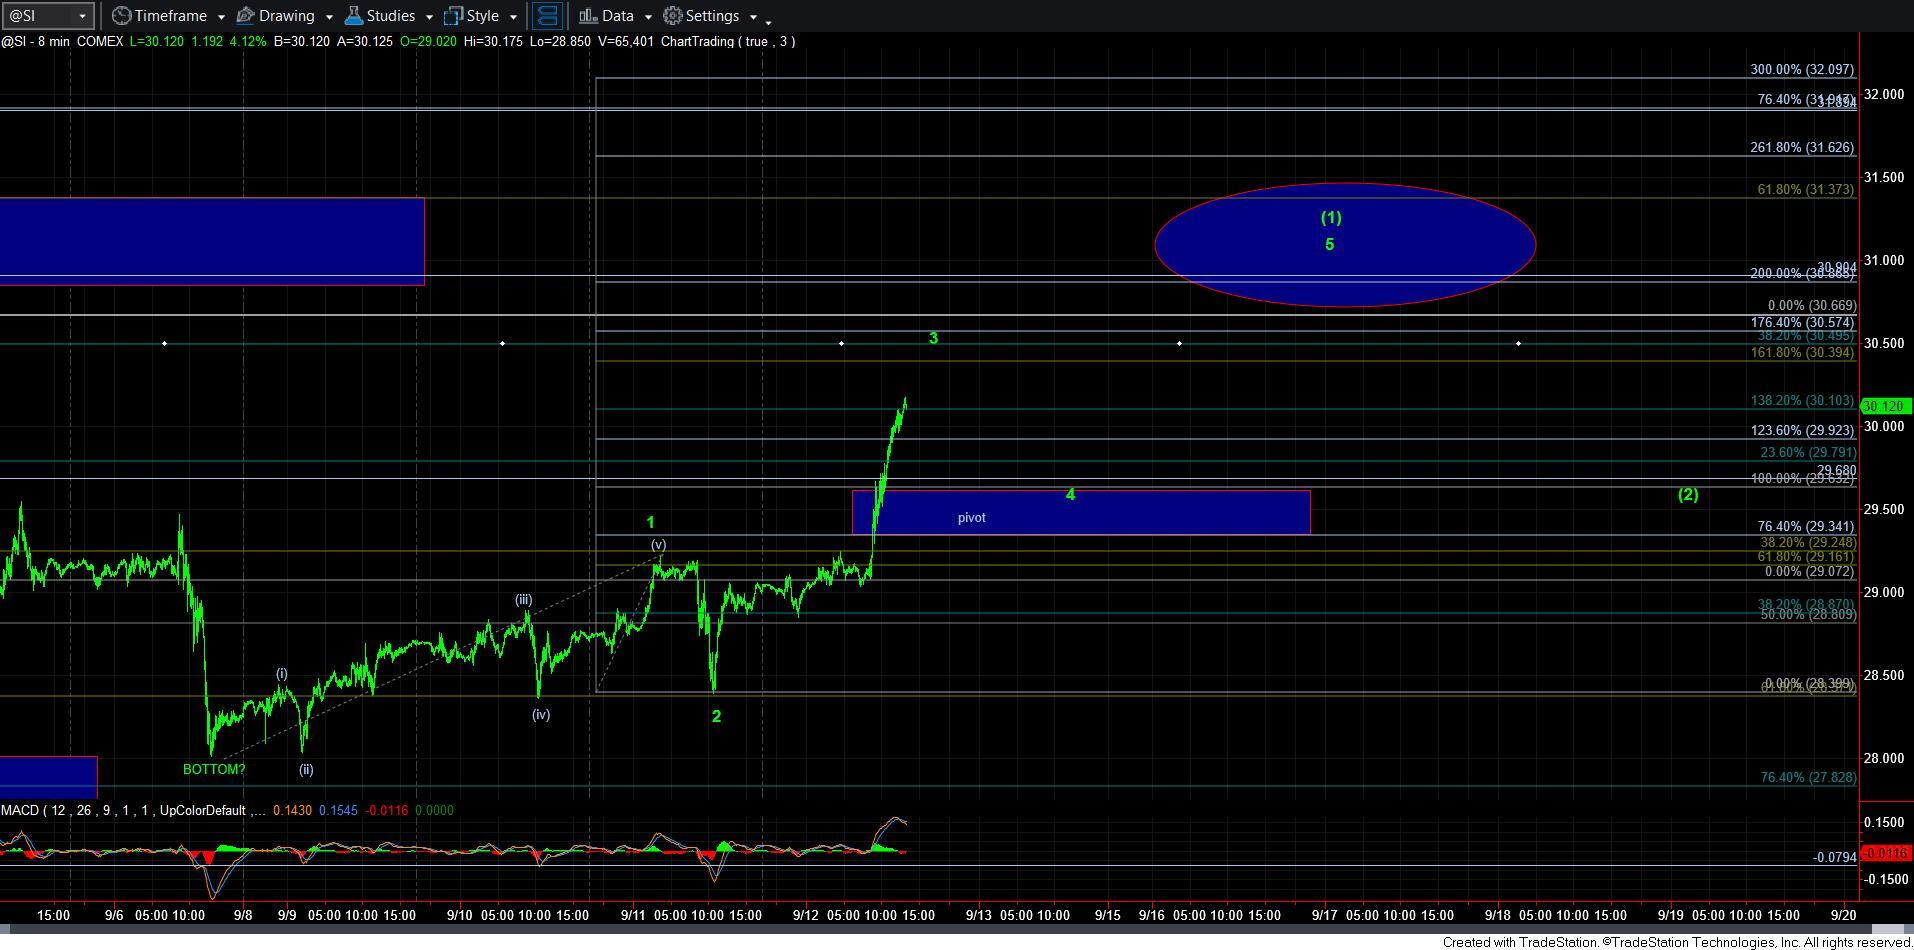This screenshot has width=1914, height=950.
Task: Click the Data bar chart icon
Action: (588, 16)
